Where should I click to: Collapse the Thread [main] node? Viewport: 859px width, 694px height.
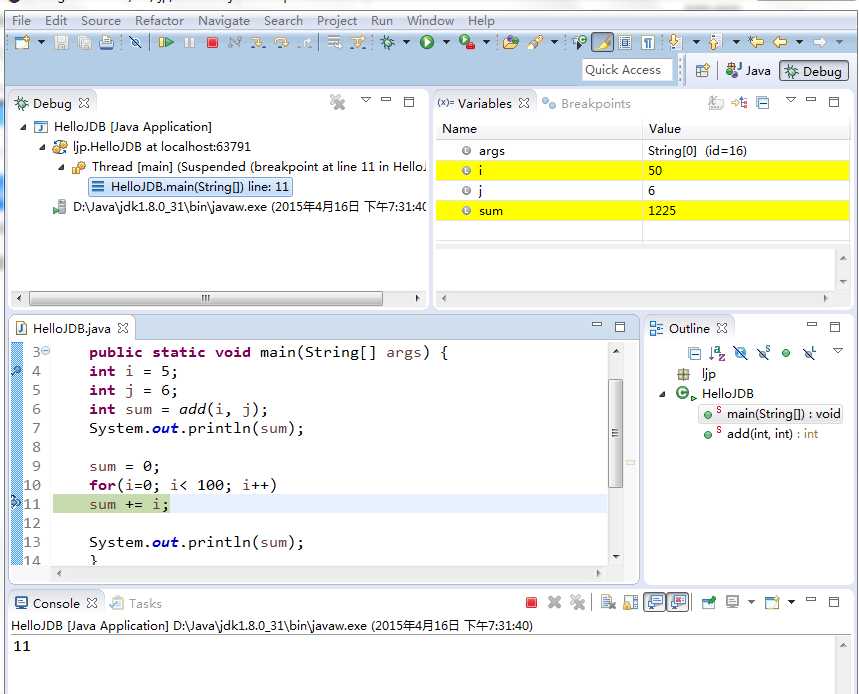click(61, 167)
